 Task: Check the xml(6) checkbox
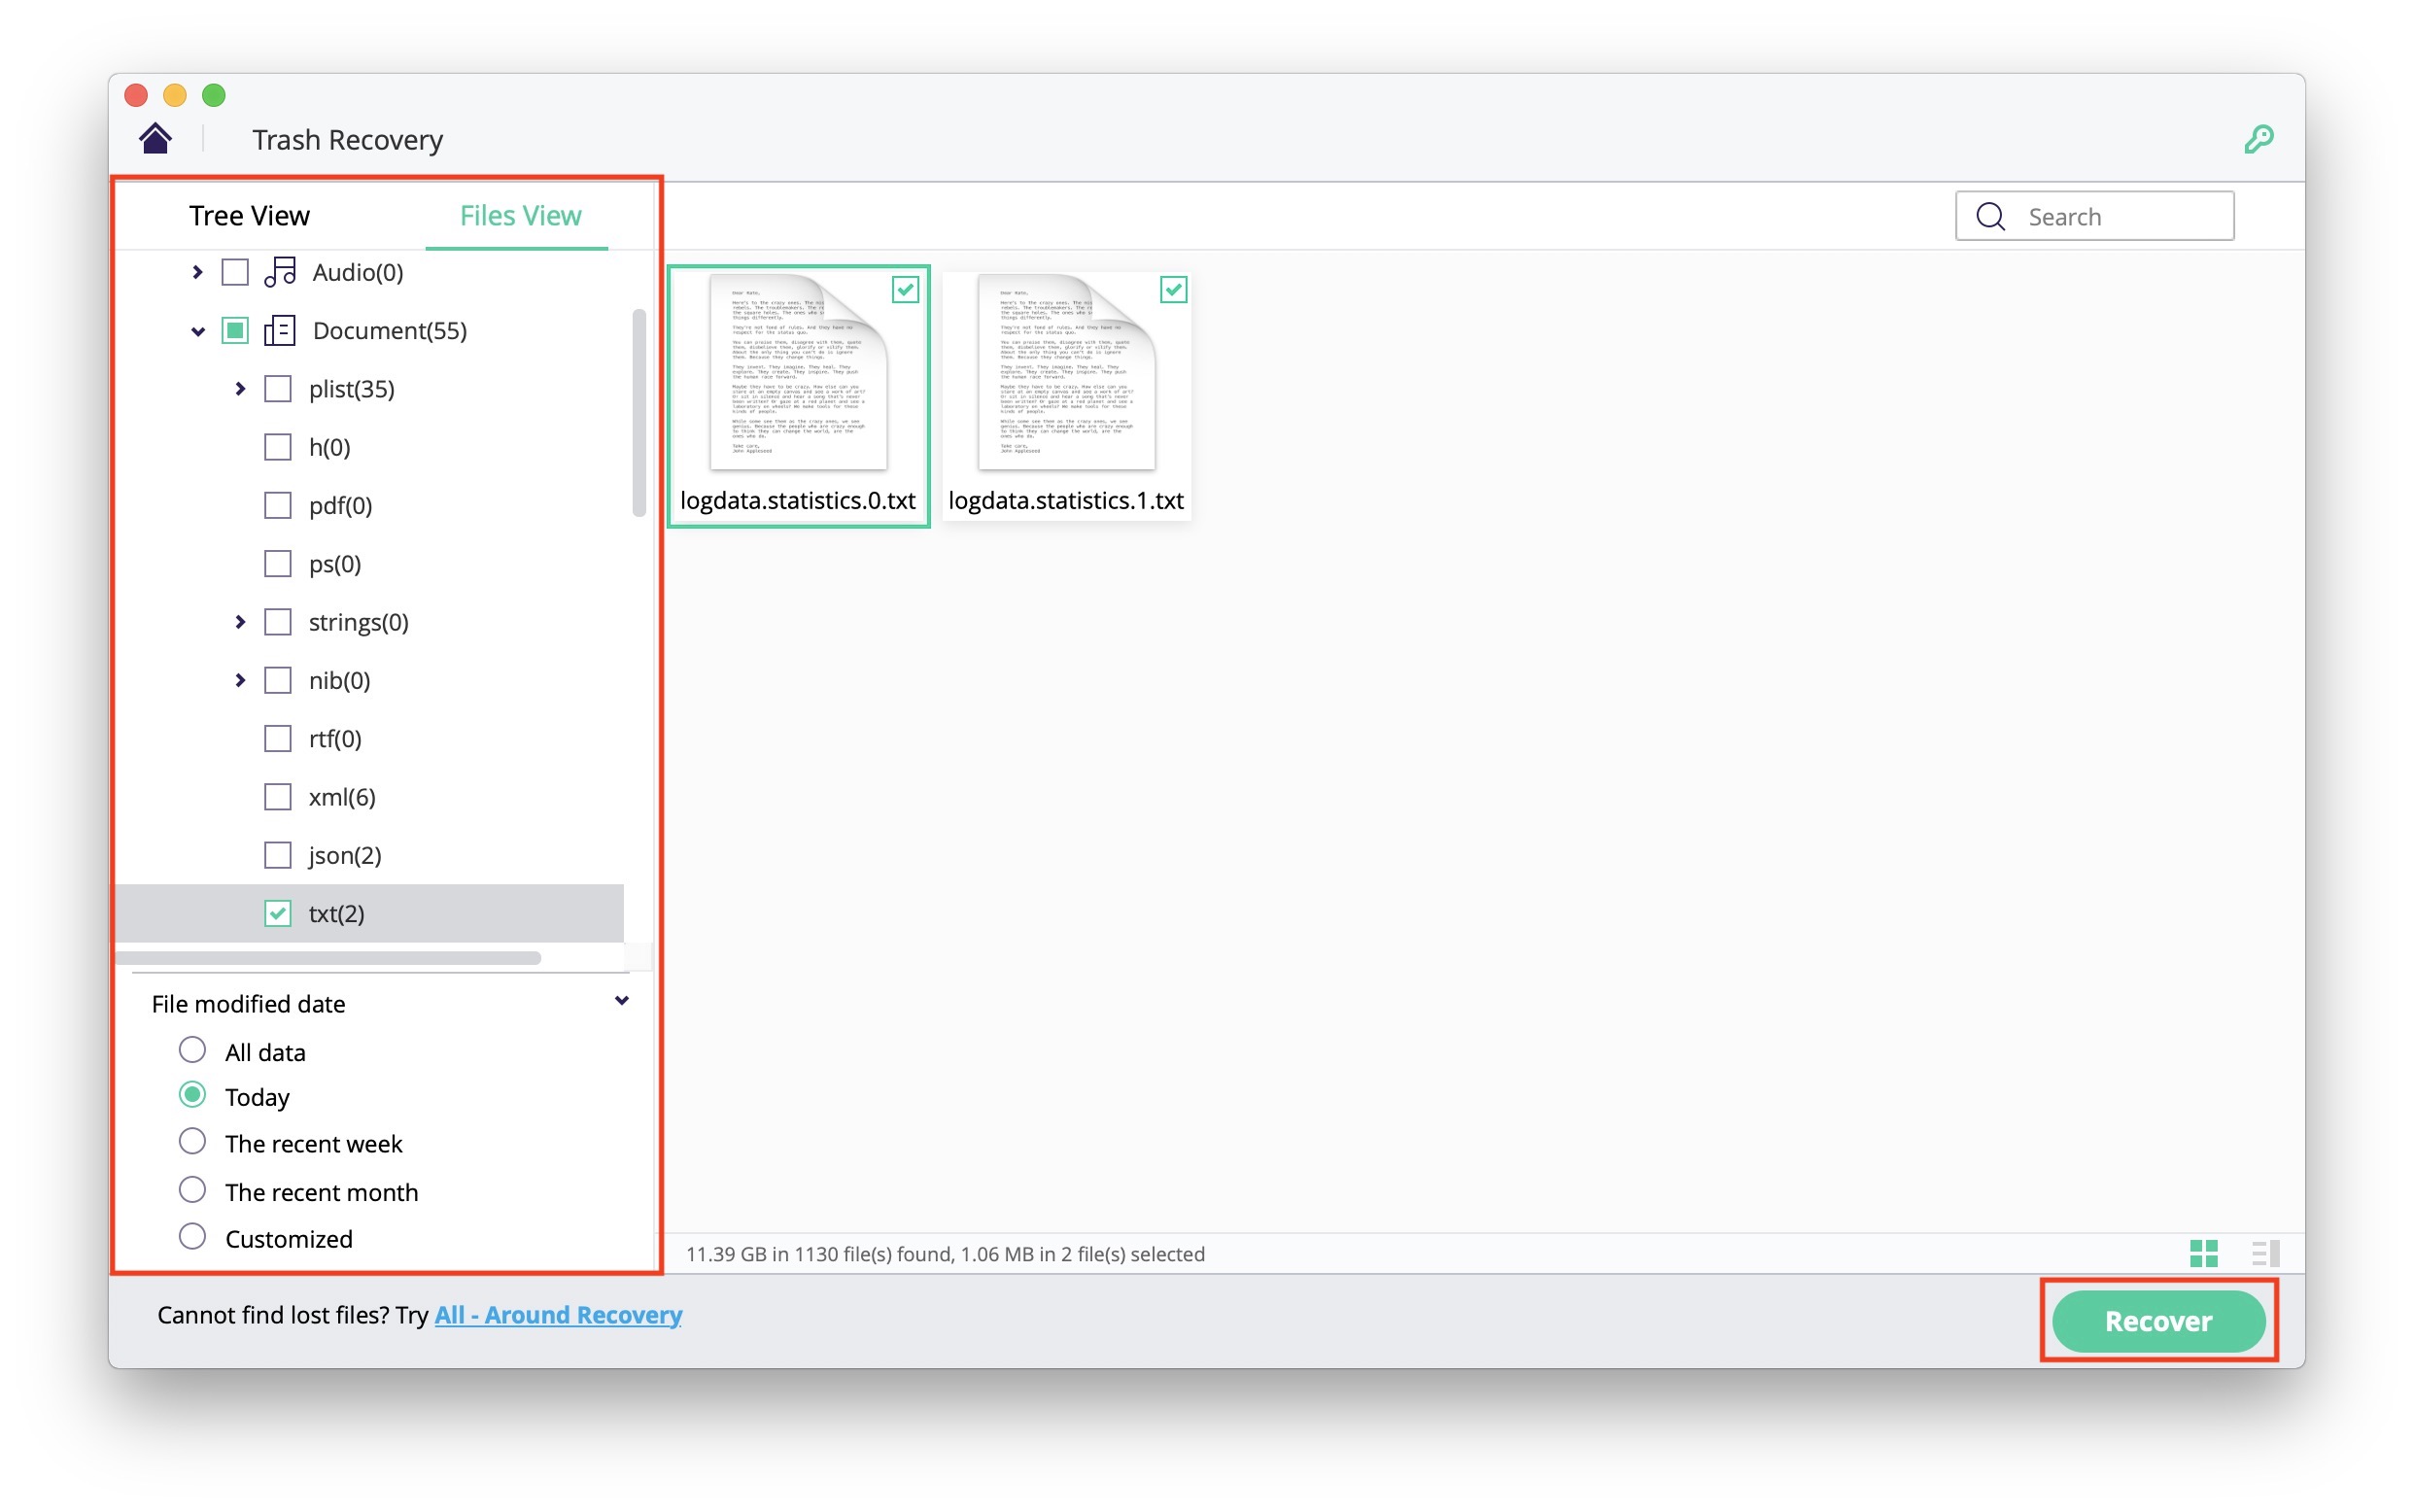pyautogui.click(x=278, y=797)
